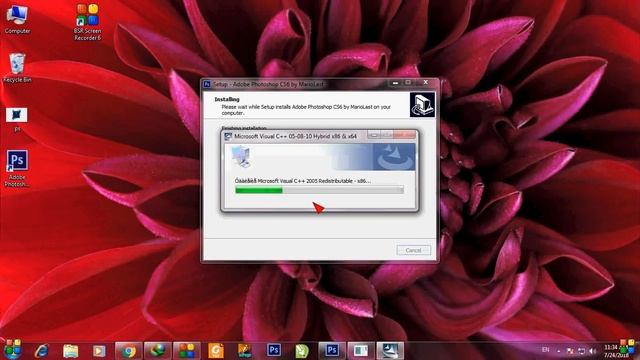
Task: Click the orange striped taskbar icon left of Photoshop
Action: [244, 351]
